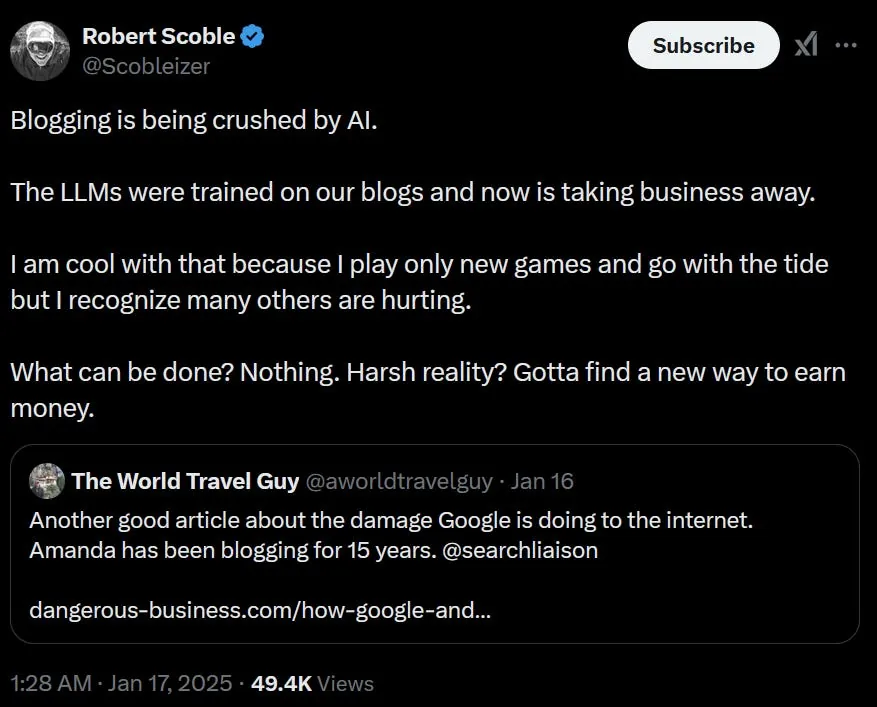The image size is (877, 707).
Task: Click the "I am cool with that" paragraph
Action: click(418, 265)
